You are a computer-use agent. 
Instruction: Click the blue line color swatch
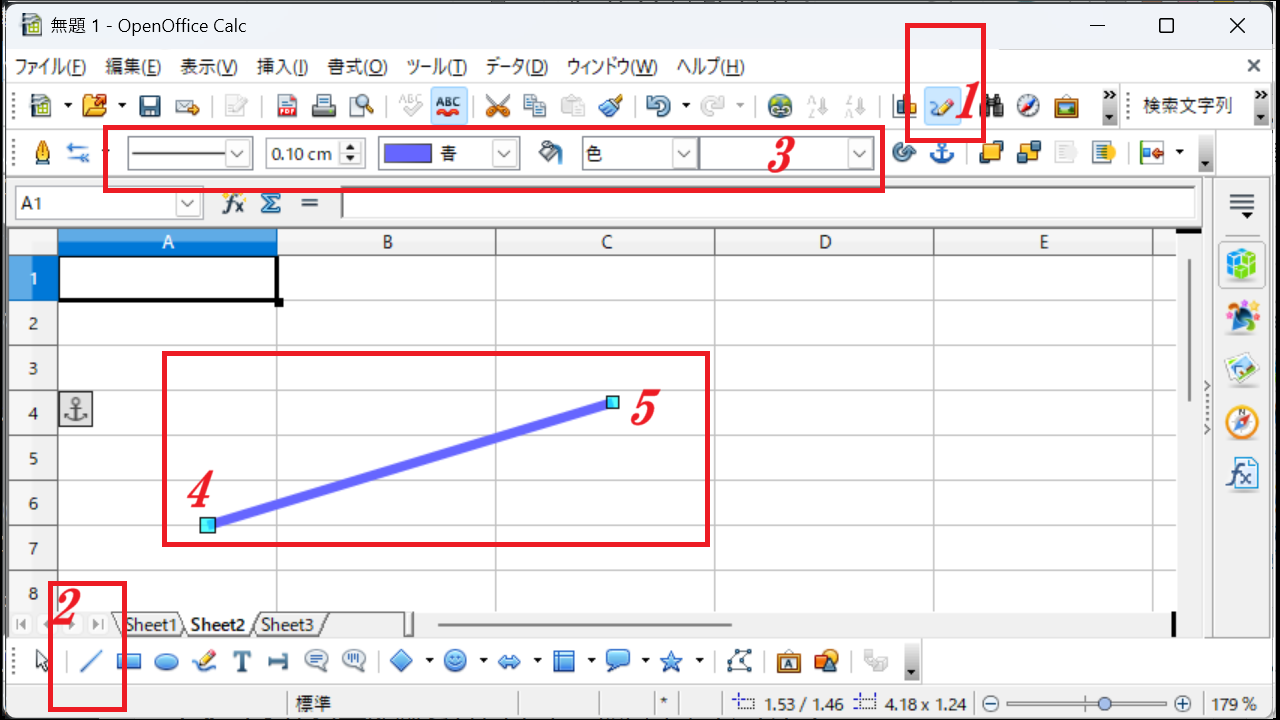[x=408, y=154]
